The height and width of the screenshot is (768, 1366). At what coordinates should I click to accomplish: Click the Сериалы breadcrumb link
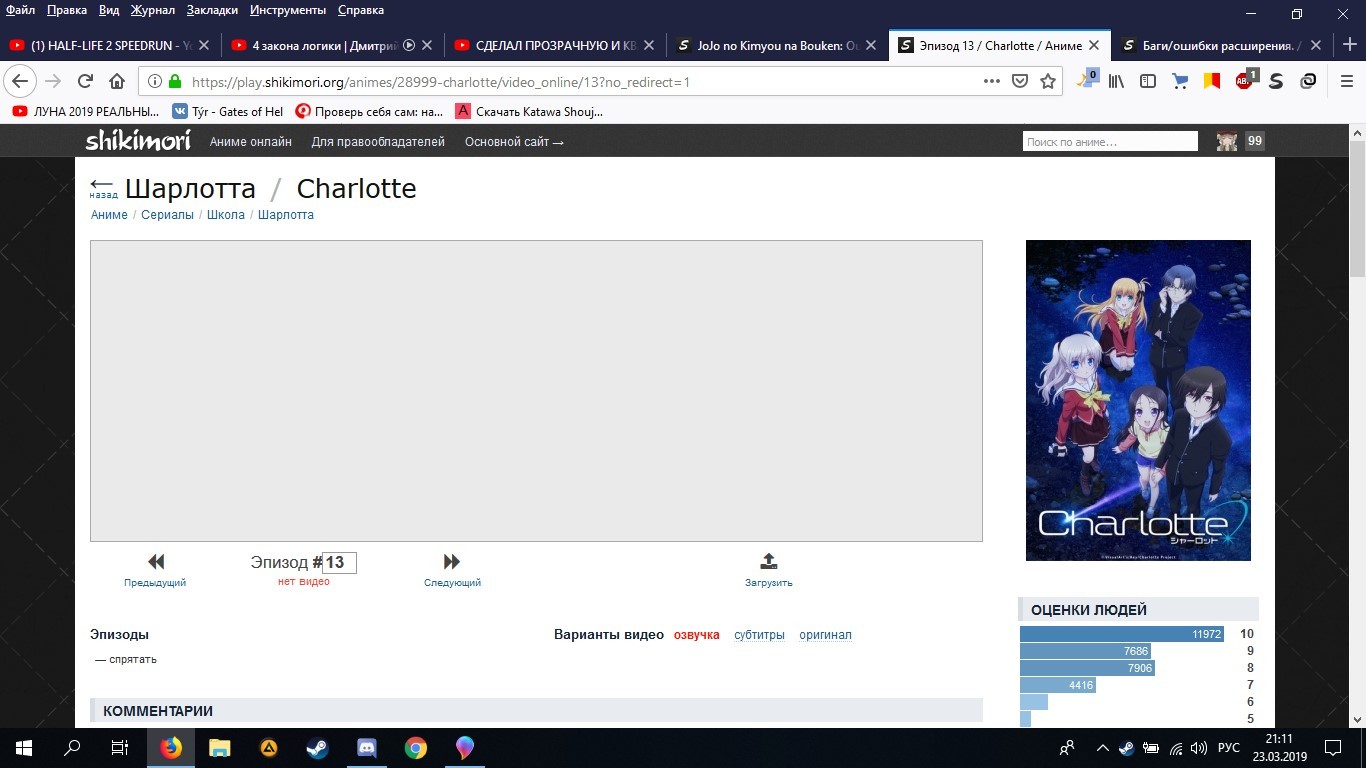[x=167, y=215]
